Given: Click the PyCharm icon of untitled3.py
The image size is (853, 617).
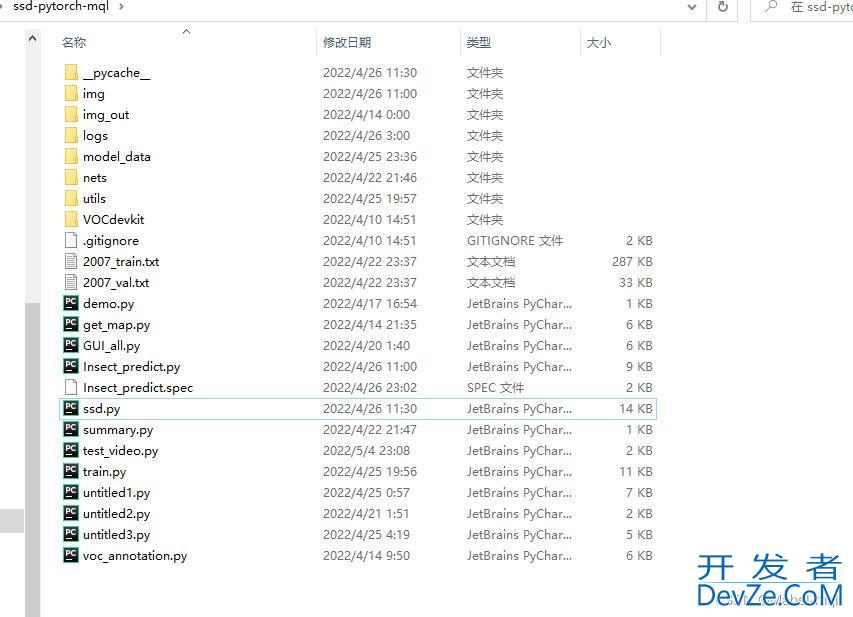Looking at the screenshot, I should click(x=71, y=534).
